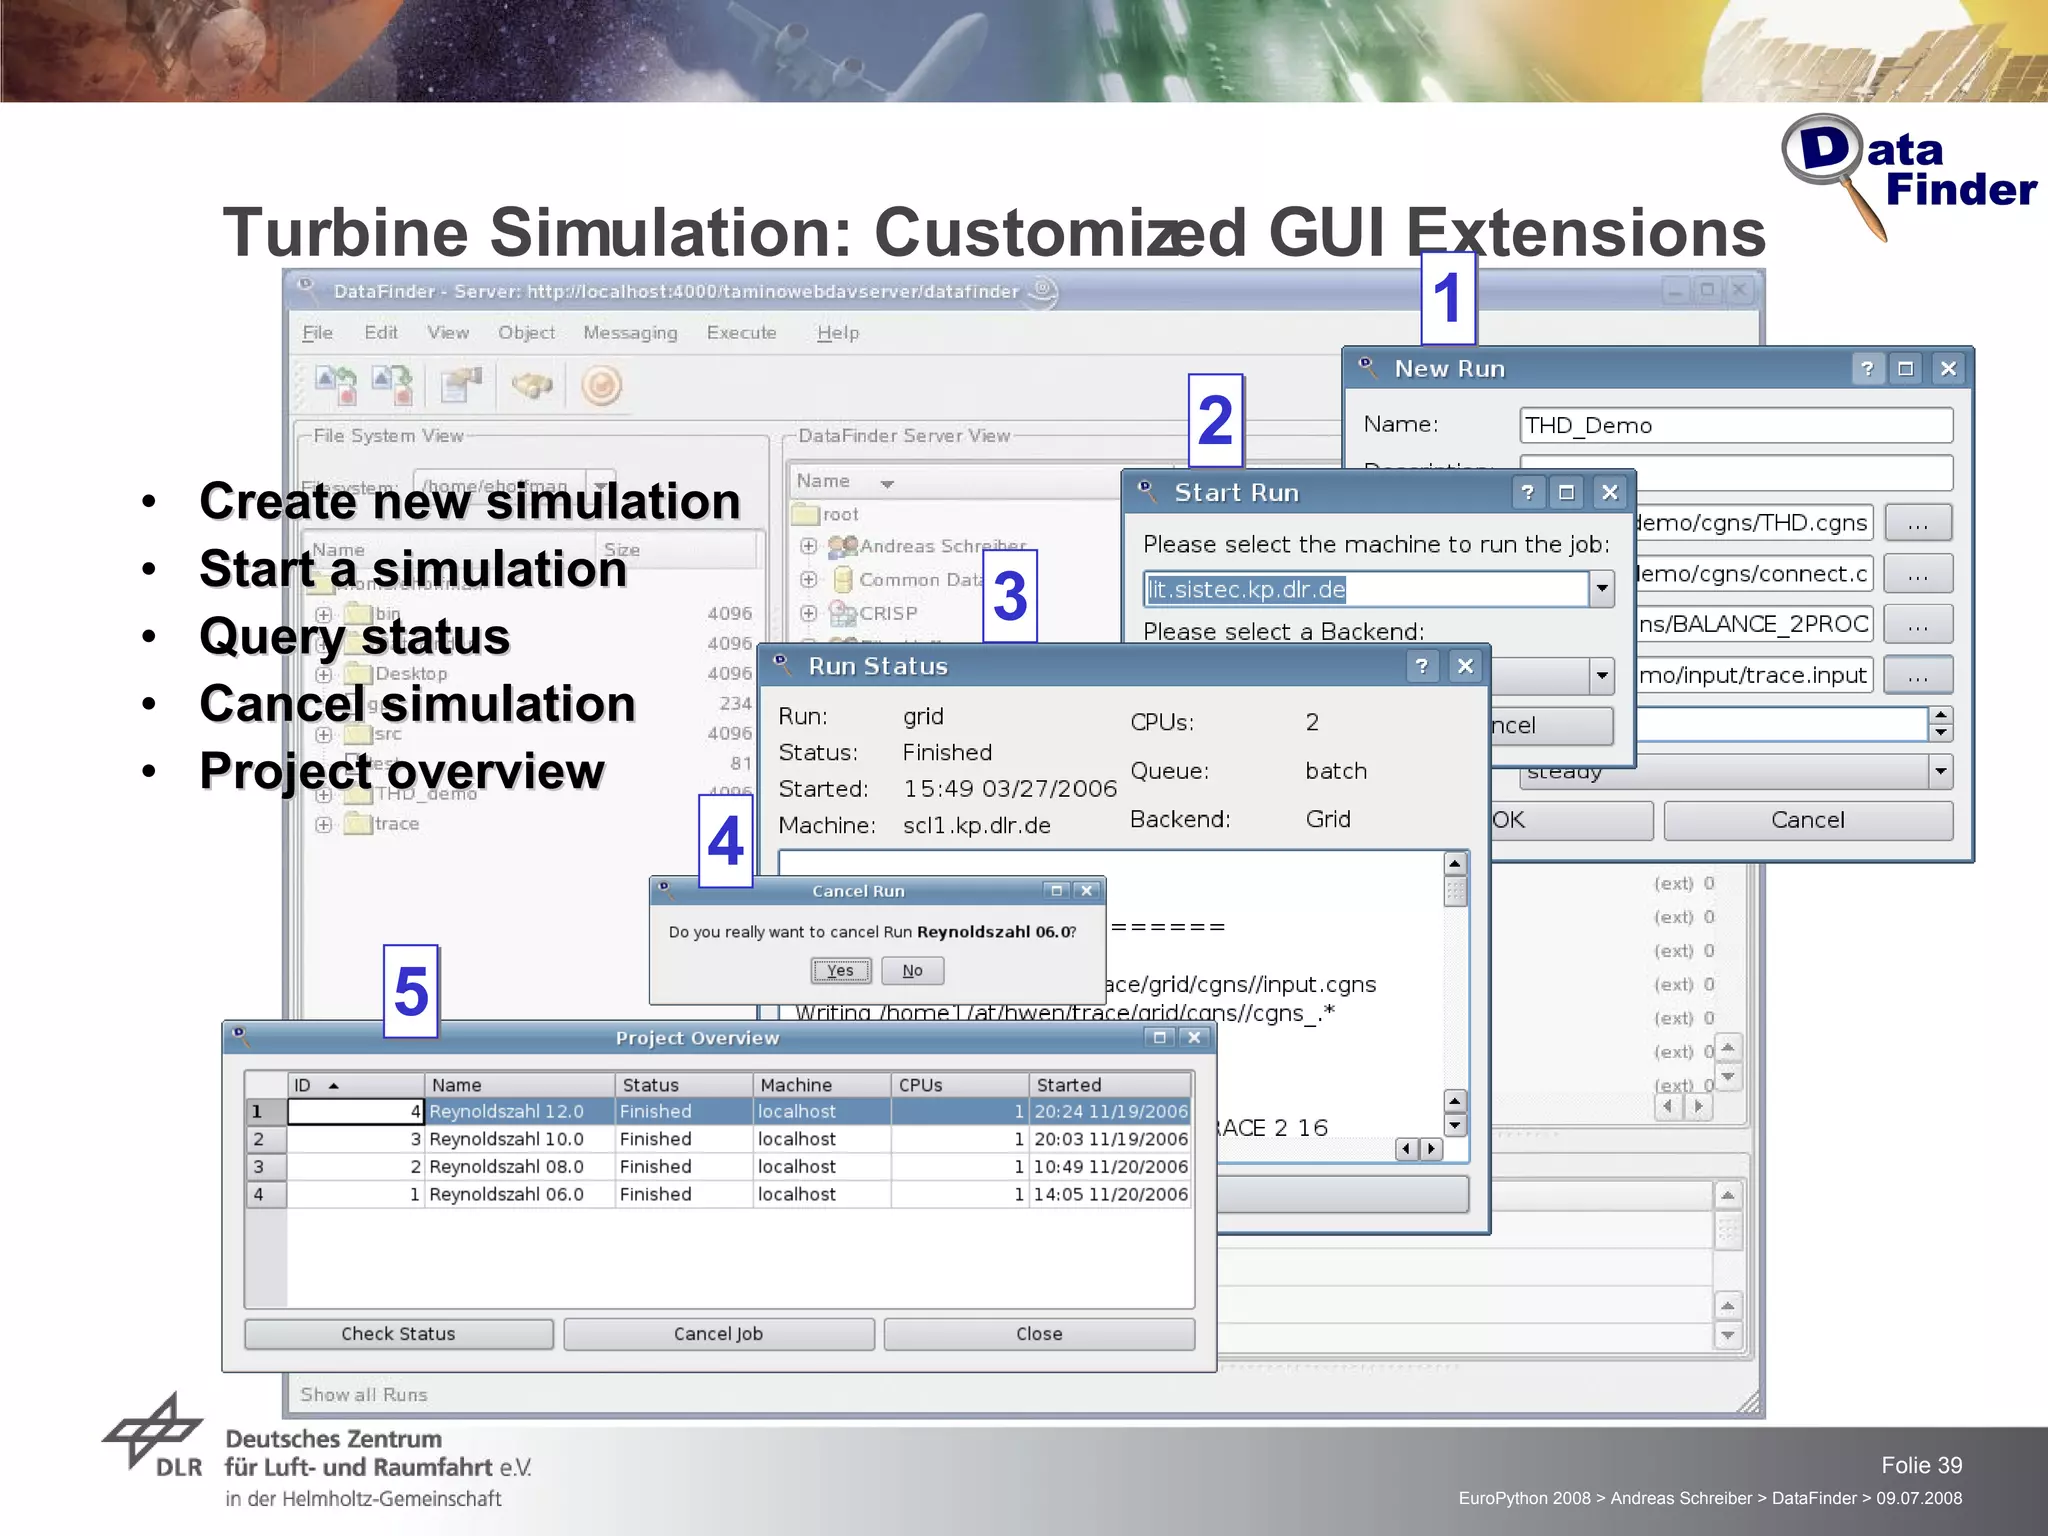
Task: Sort by Status column header
Action: click(684, 1085)
